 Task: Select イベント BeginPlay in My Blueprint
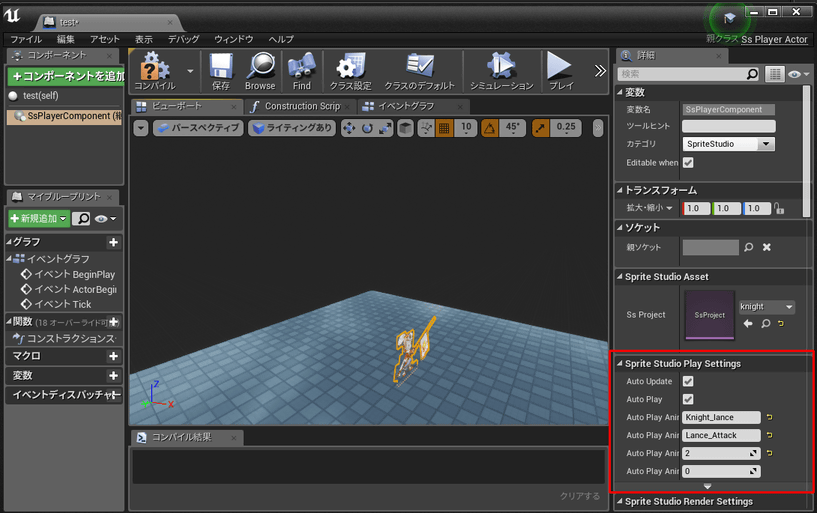(68, 274)
